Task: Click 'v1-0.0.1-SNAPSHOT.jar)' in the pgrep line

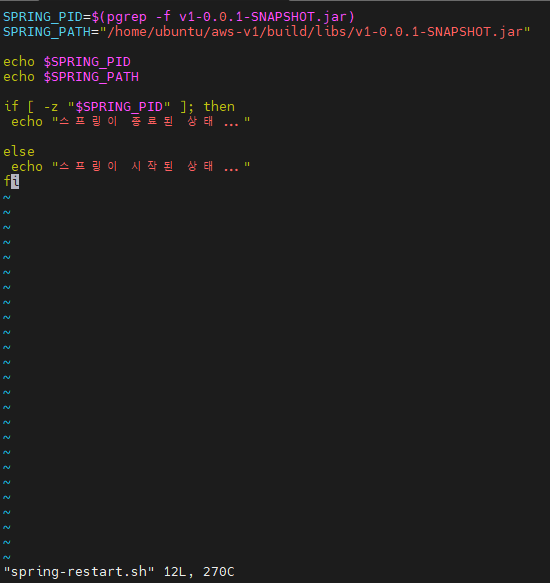Action: 267,17
